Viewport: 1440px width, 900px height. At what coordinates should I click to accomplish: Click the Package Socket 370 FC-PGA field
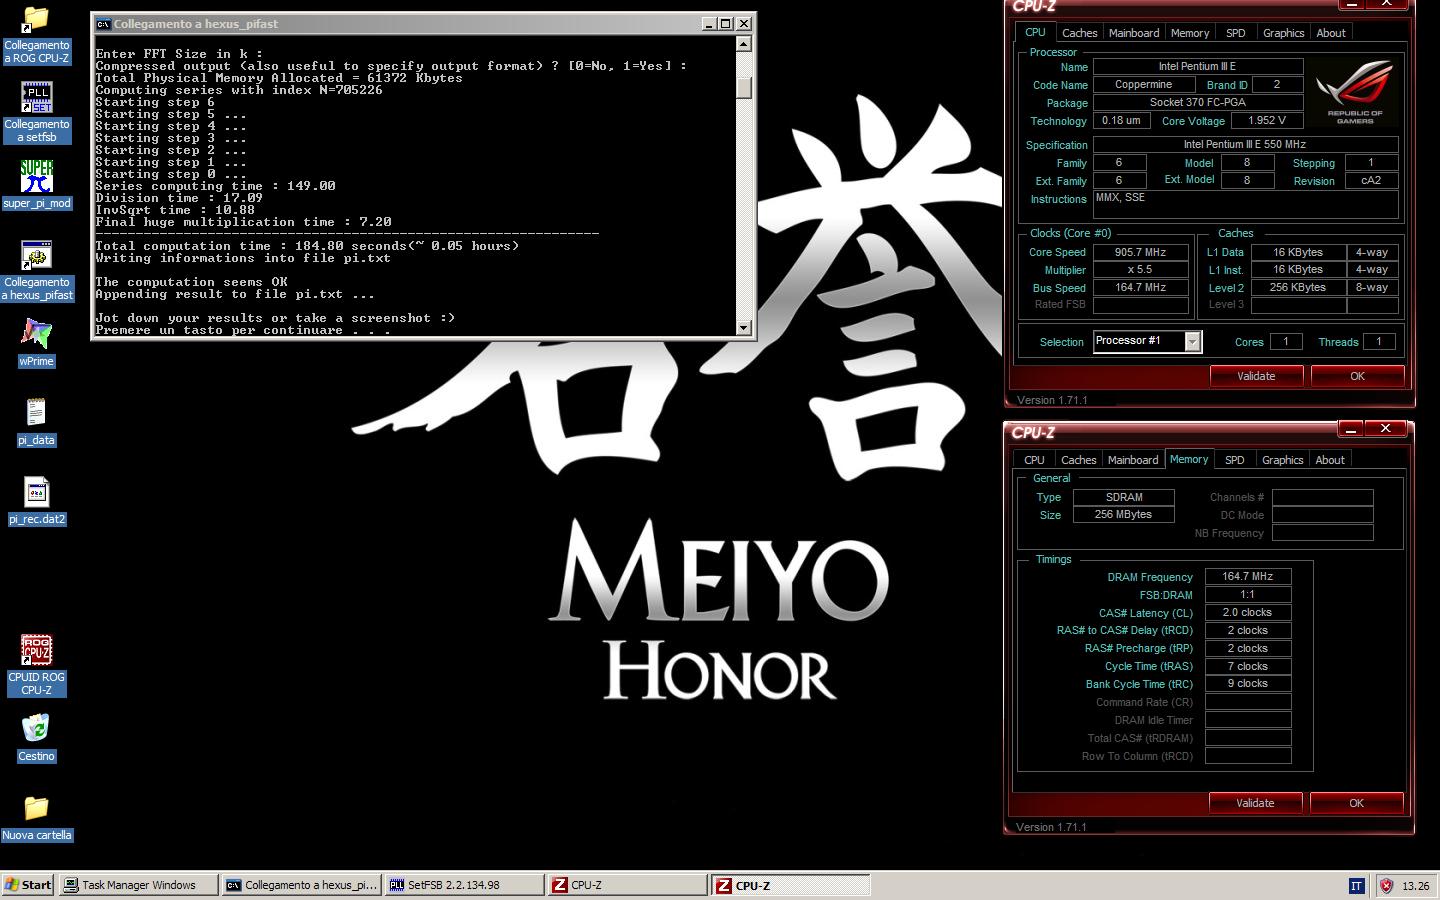[1198, 102]
